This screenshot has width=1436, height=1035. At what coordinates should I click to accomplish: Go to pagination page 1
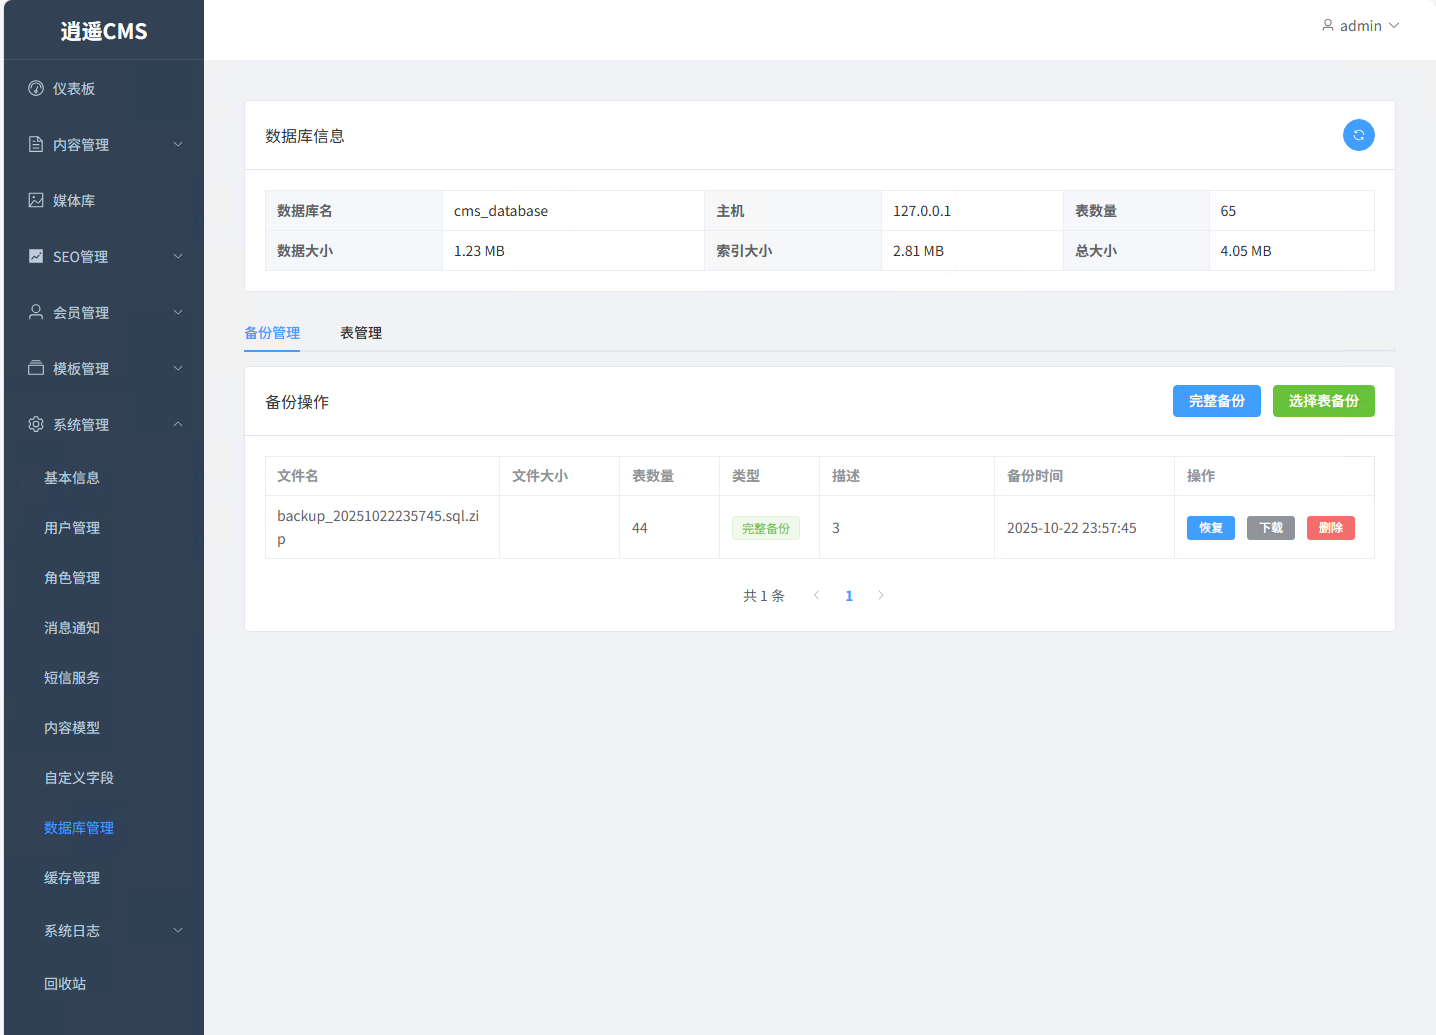(849, 596)
